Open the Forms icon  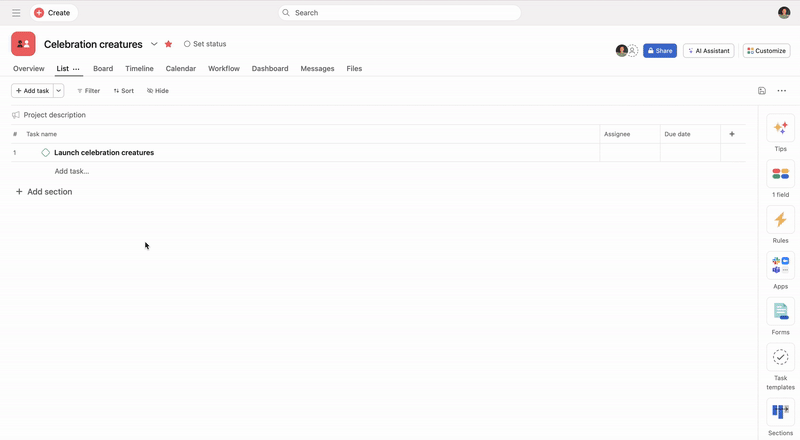click(780, 311)
